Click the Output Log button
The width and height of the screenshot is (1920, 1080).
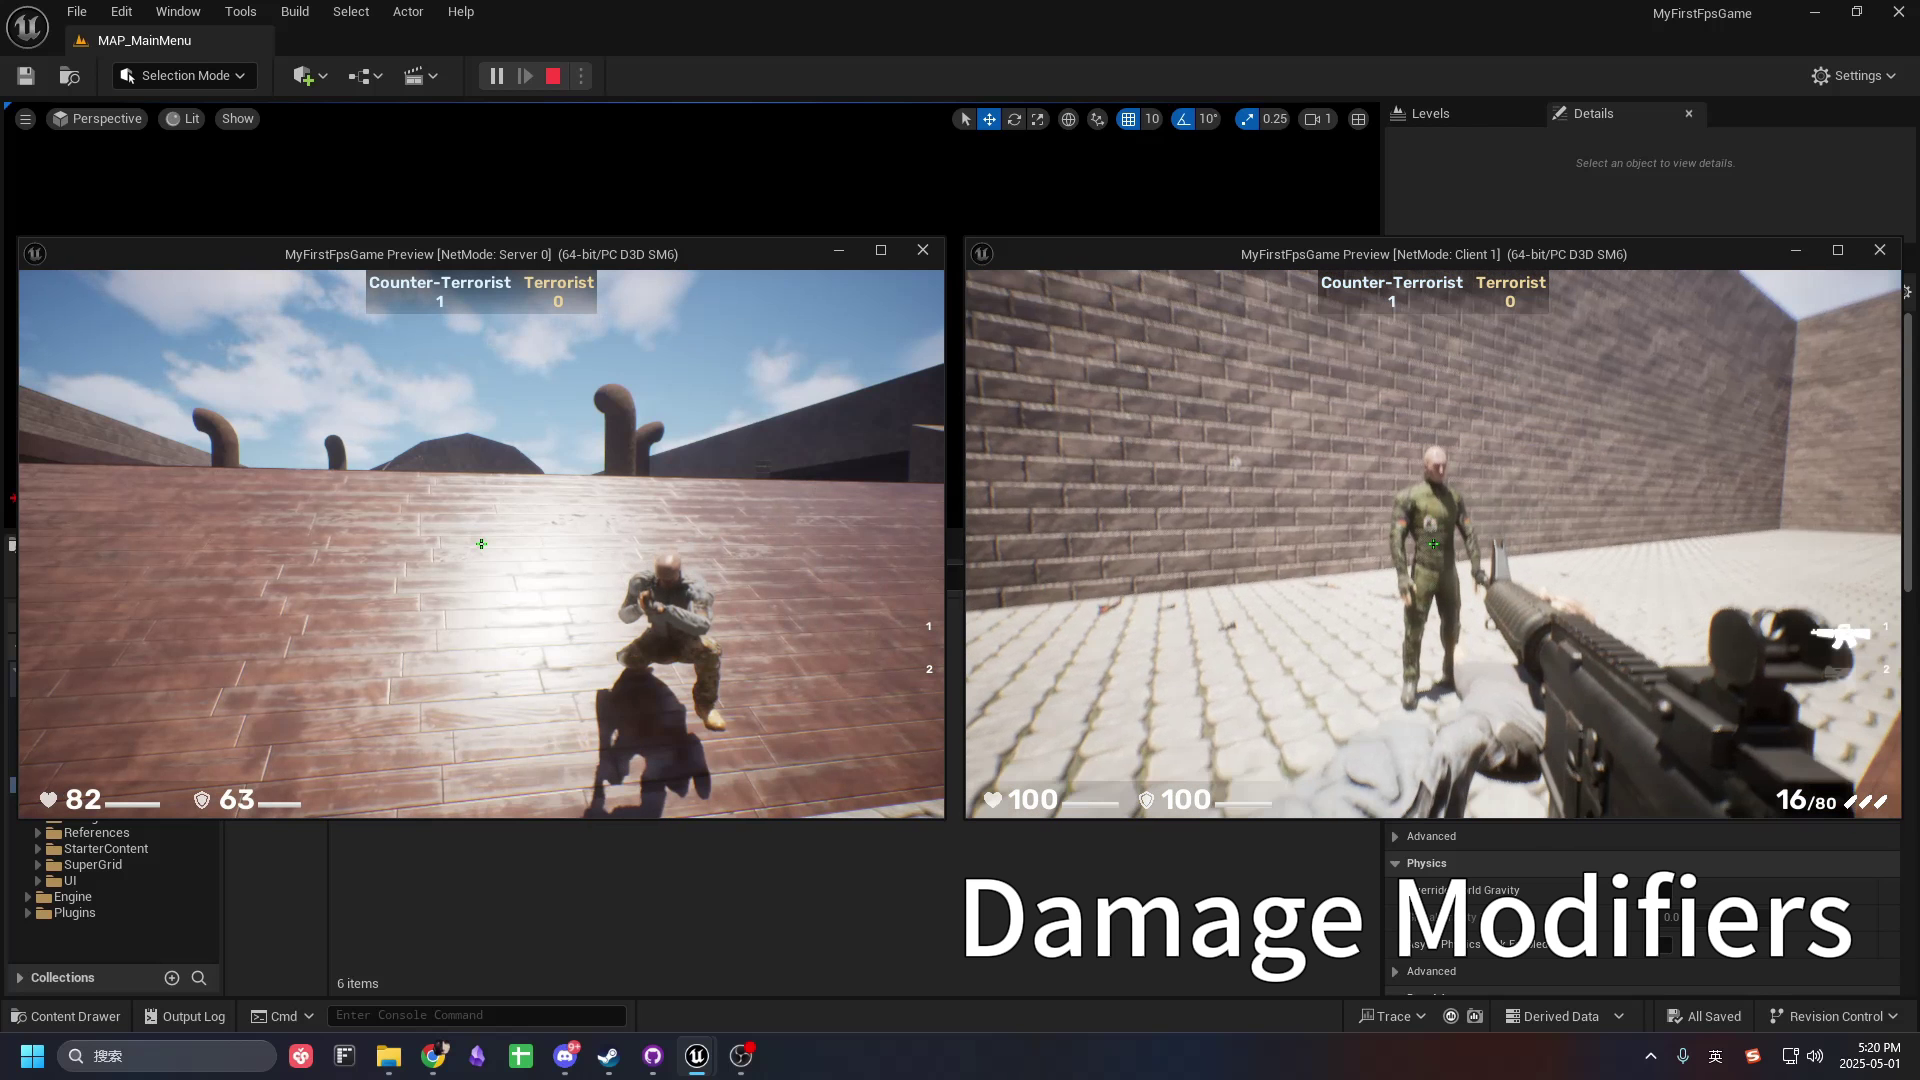click(185, 1016)
